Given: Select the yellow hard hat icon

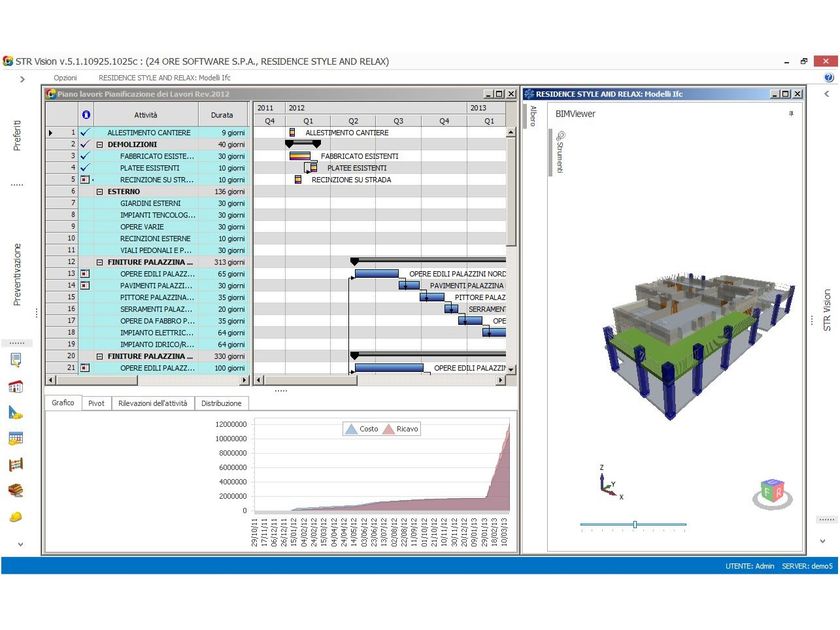Looking at the screenshot, I should tap(16, 516).
